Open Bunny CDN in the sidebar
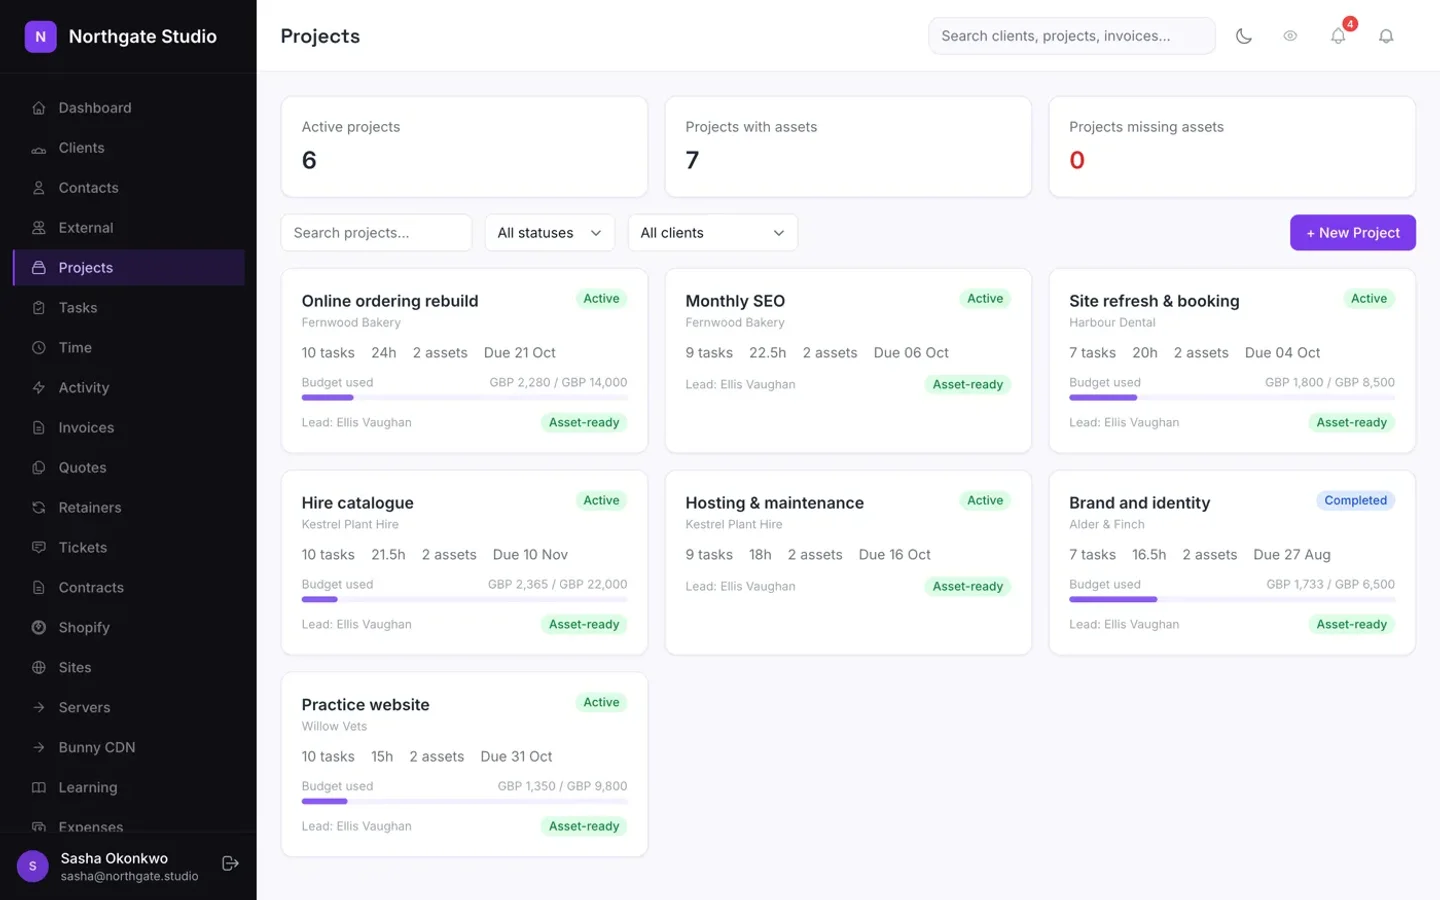1440x900 pixels. pyautogui.click(x=129, y=748)
